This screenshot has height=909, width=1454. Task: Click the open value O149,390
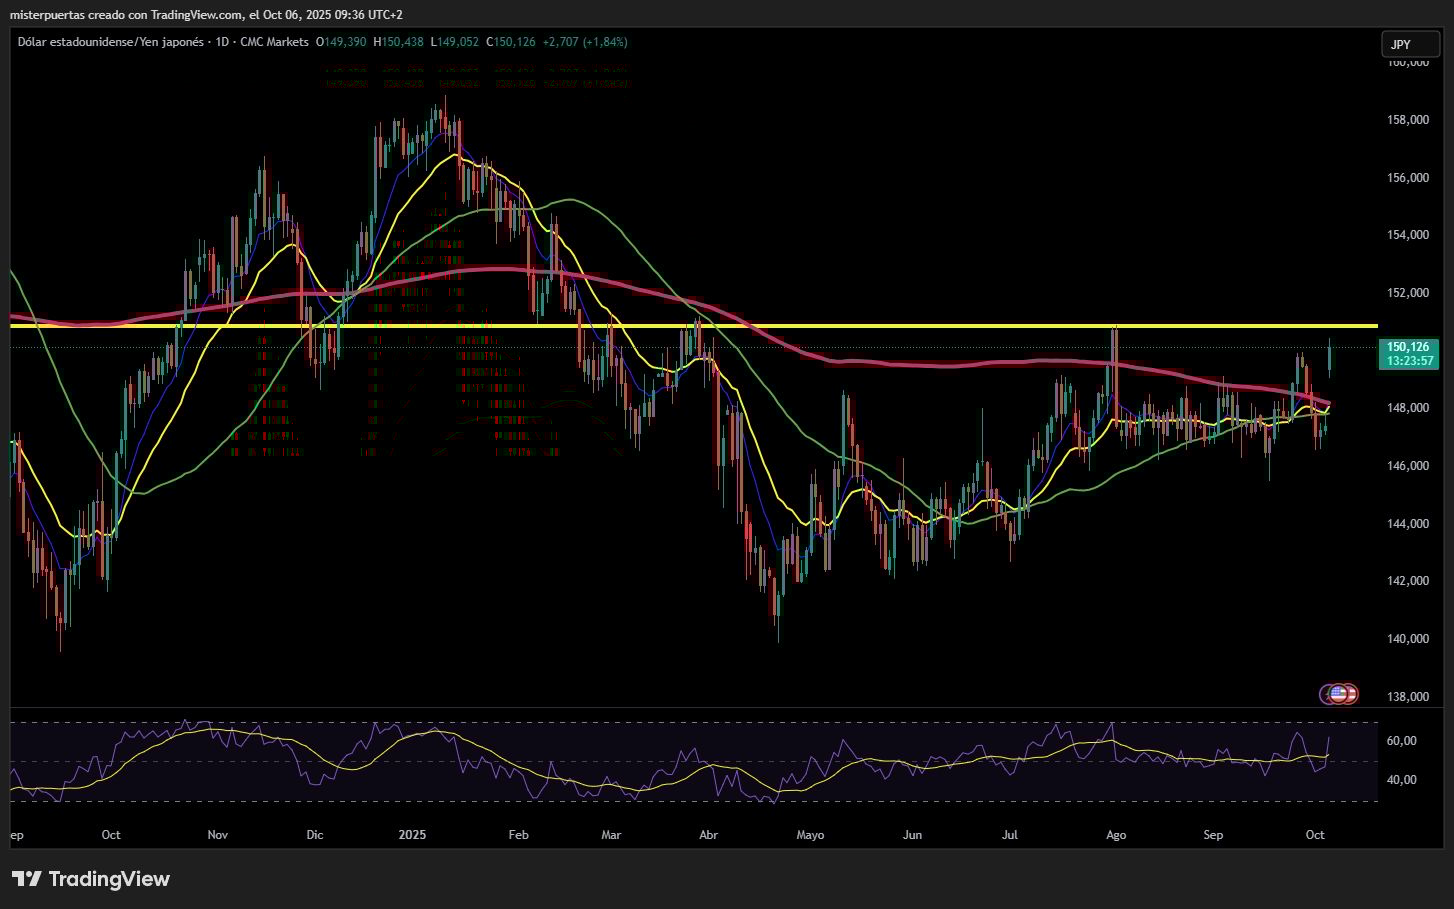(341, 42)
